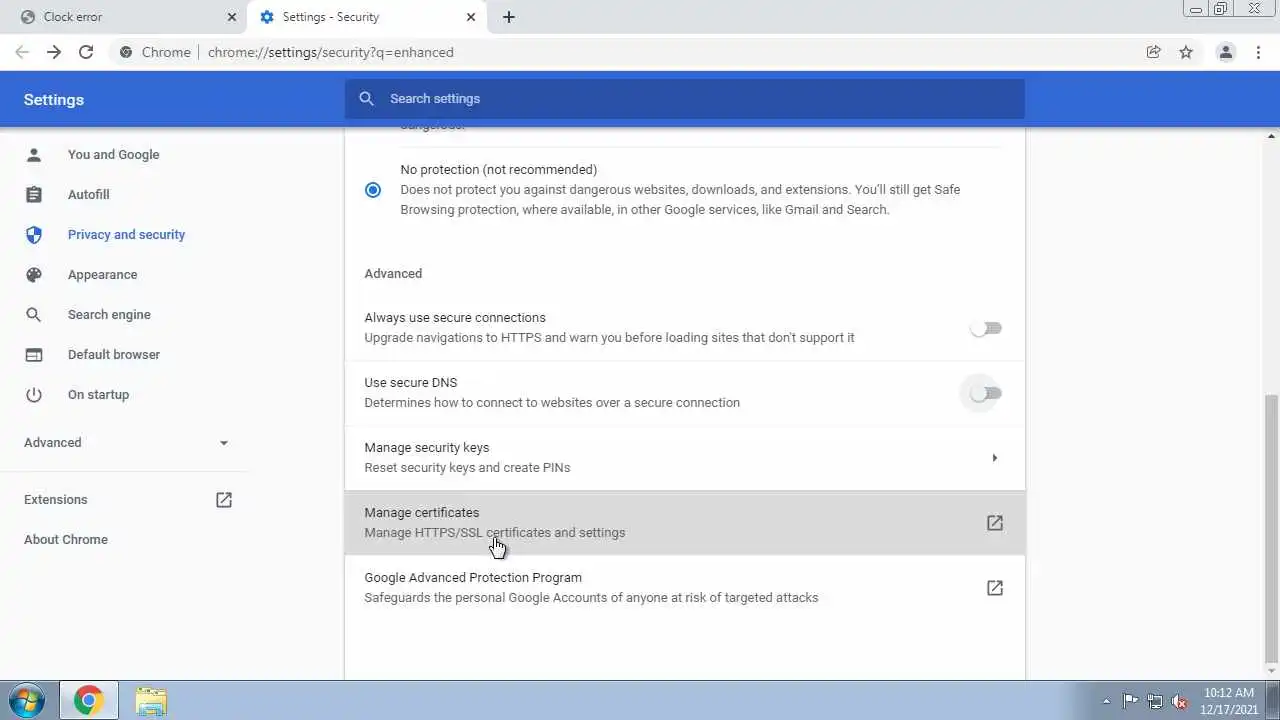
Task: Show hidden tray icons arrow
Action: [1106, 701]
